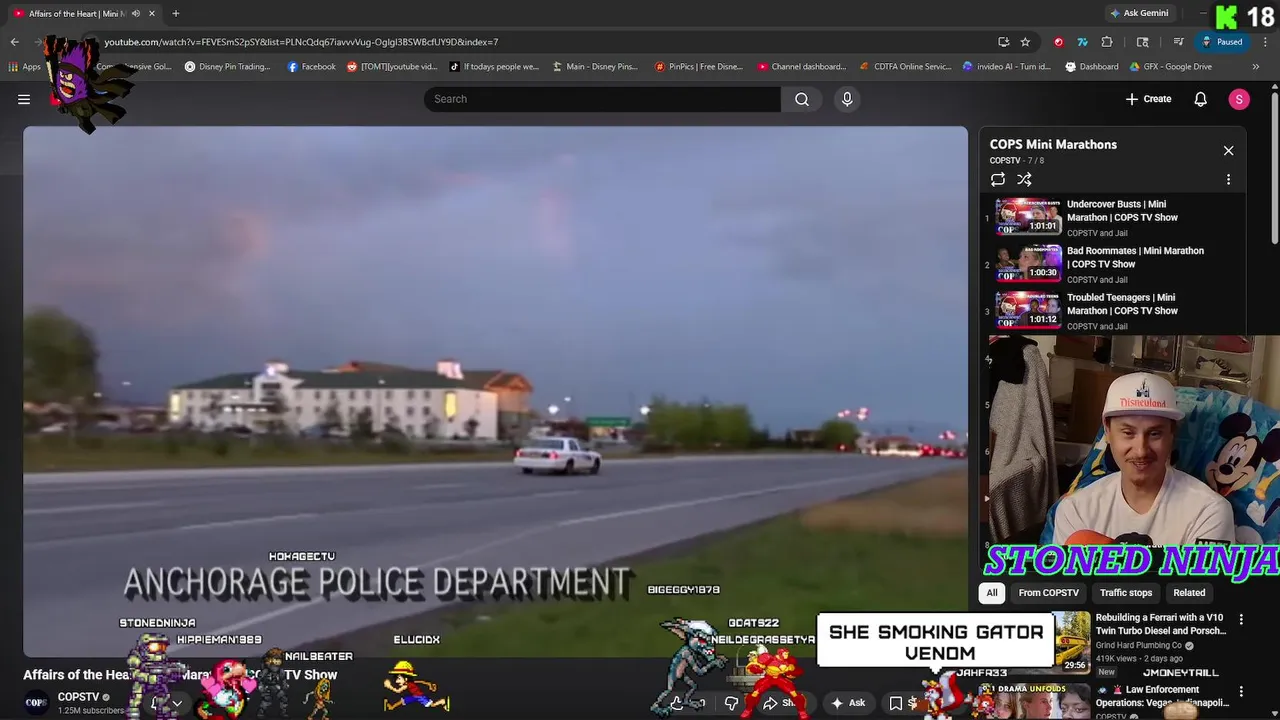1280x720 pixels.
Task: Go back using the browser back arrow
Action: [x=14, y=42]
